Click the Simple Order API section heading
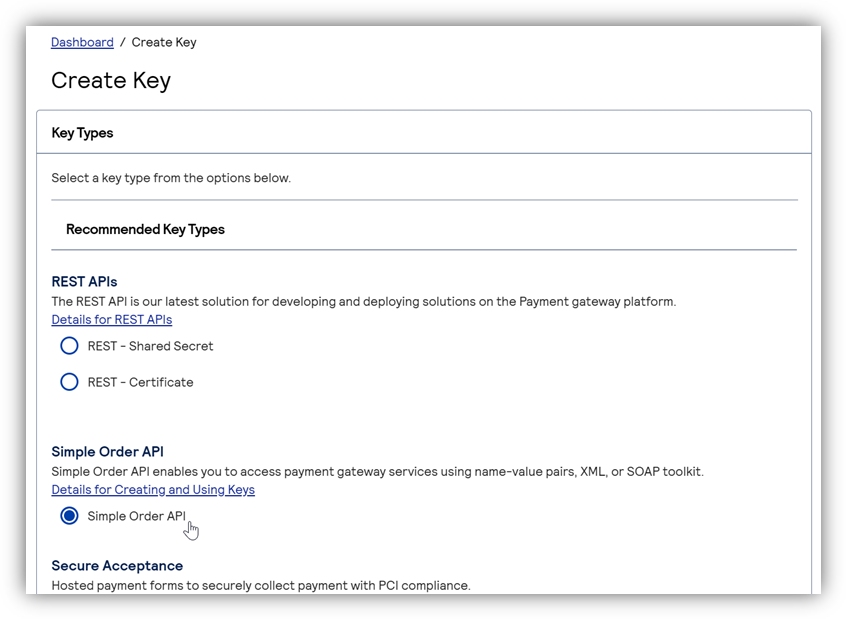The width and height of the screenshot is (846, 619). click(x=107, y=452)
